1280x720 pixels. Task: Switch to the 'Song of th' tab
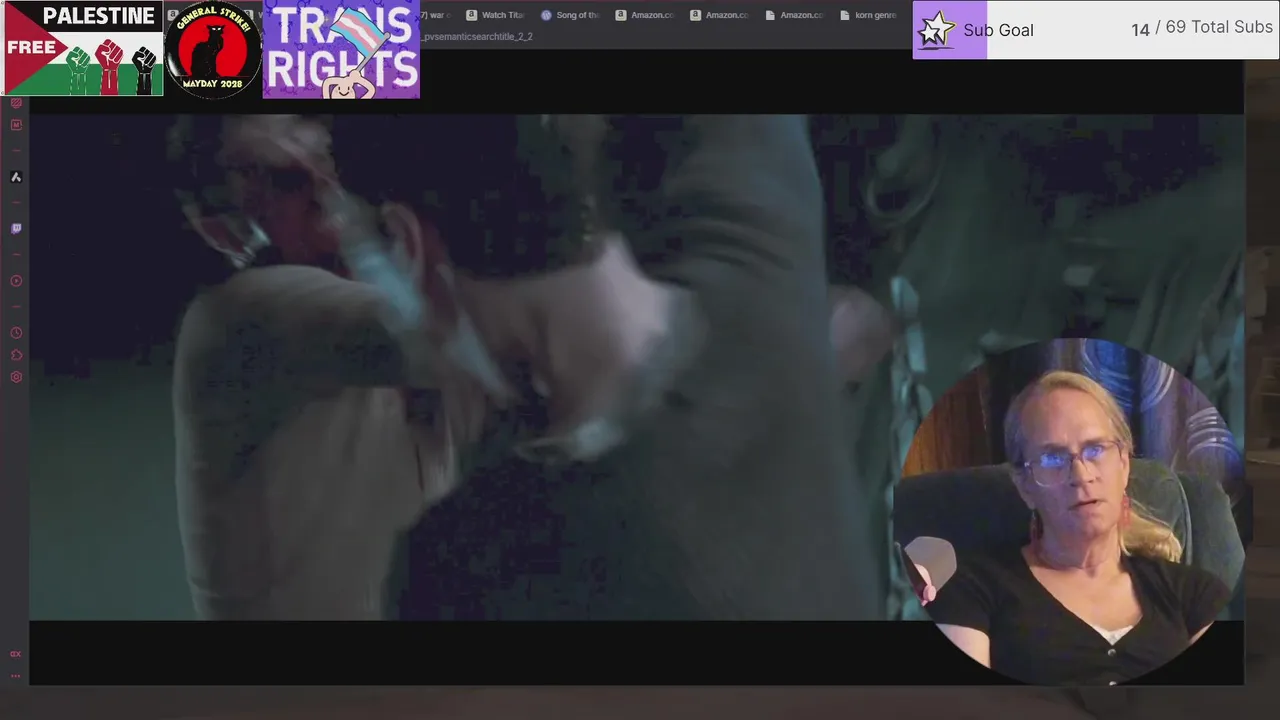click(x=570, y=15)
